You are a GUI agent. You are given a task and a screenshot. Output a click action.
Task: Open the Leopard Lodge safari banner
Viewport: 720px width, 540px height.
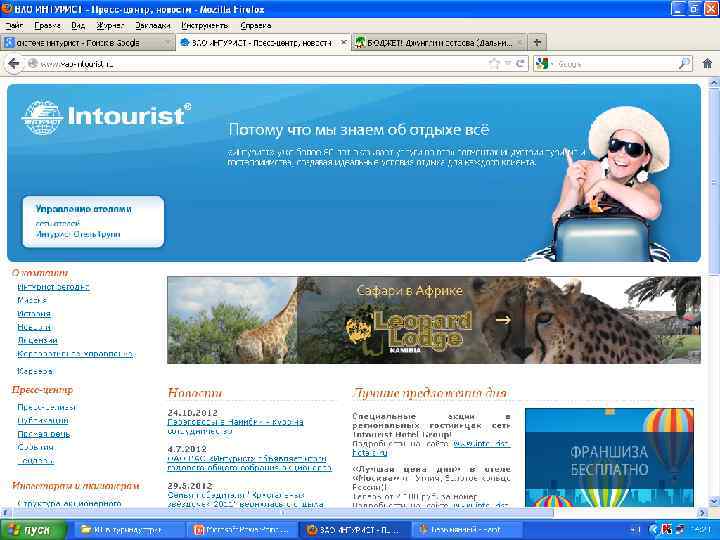click(434, 320)
